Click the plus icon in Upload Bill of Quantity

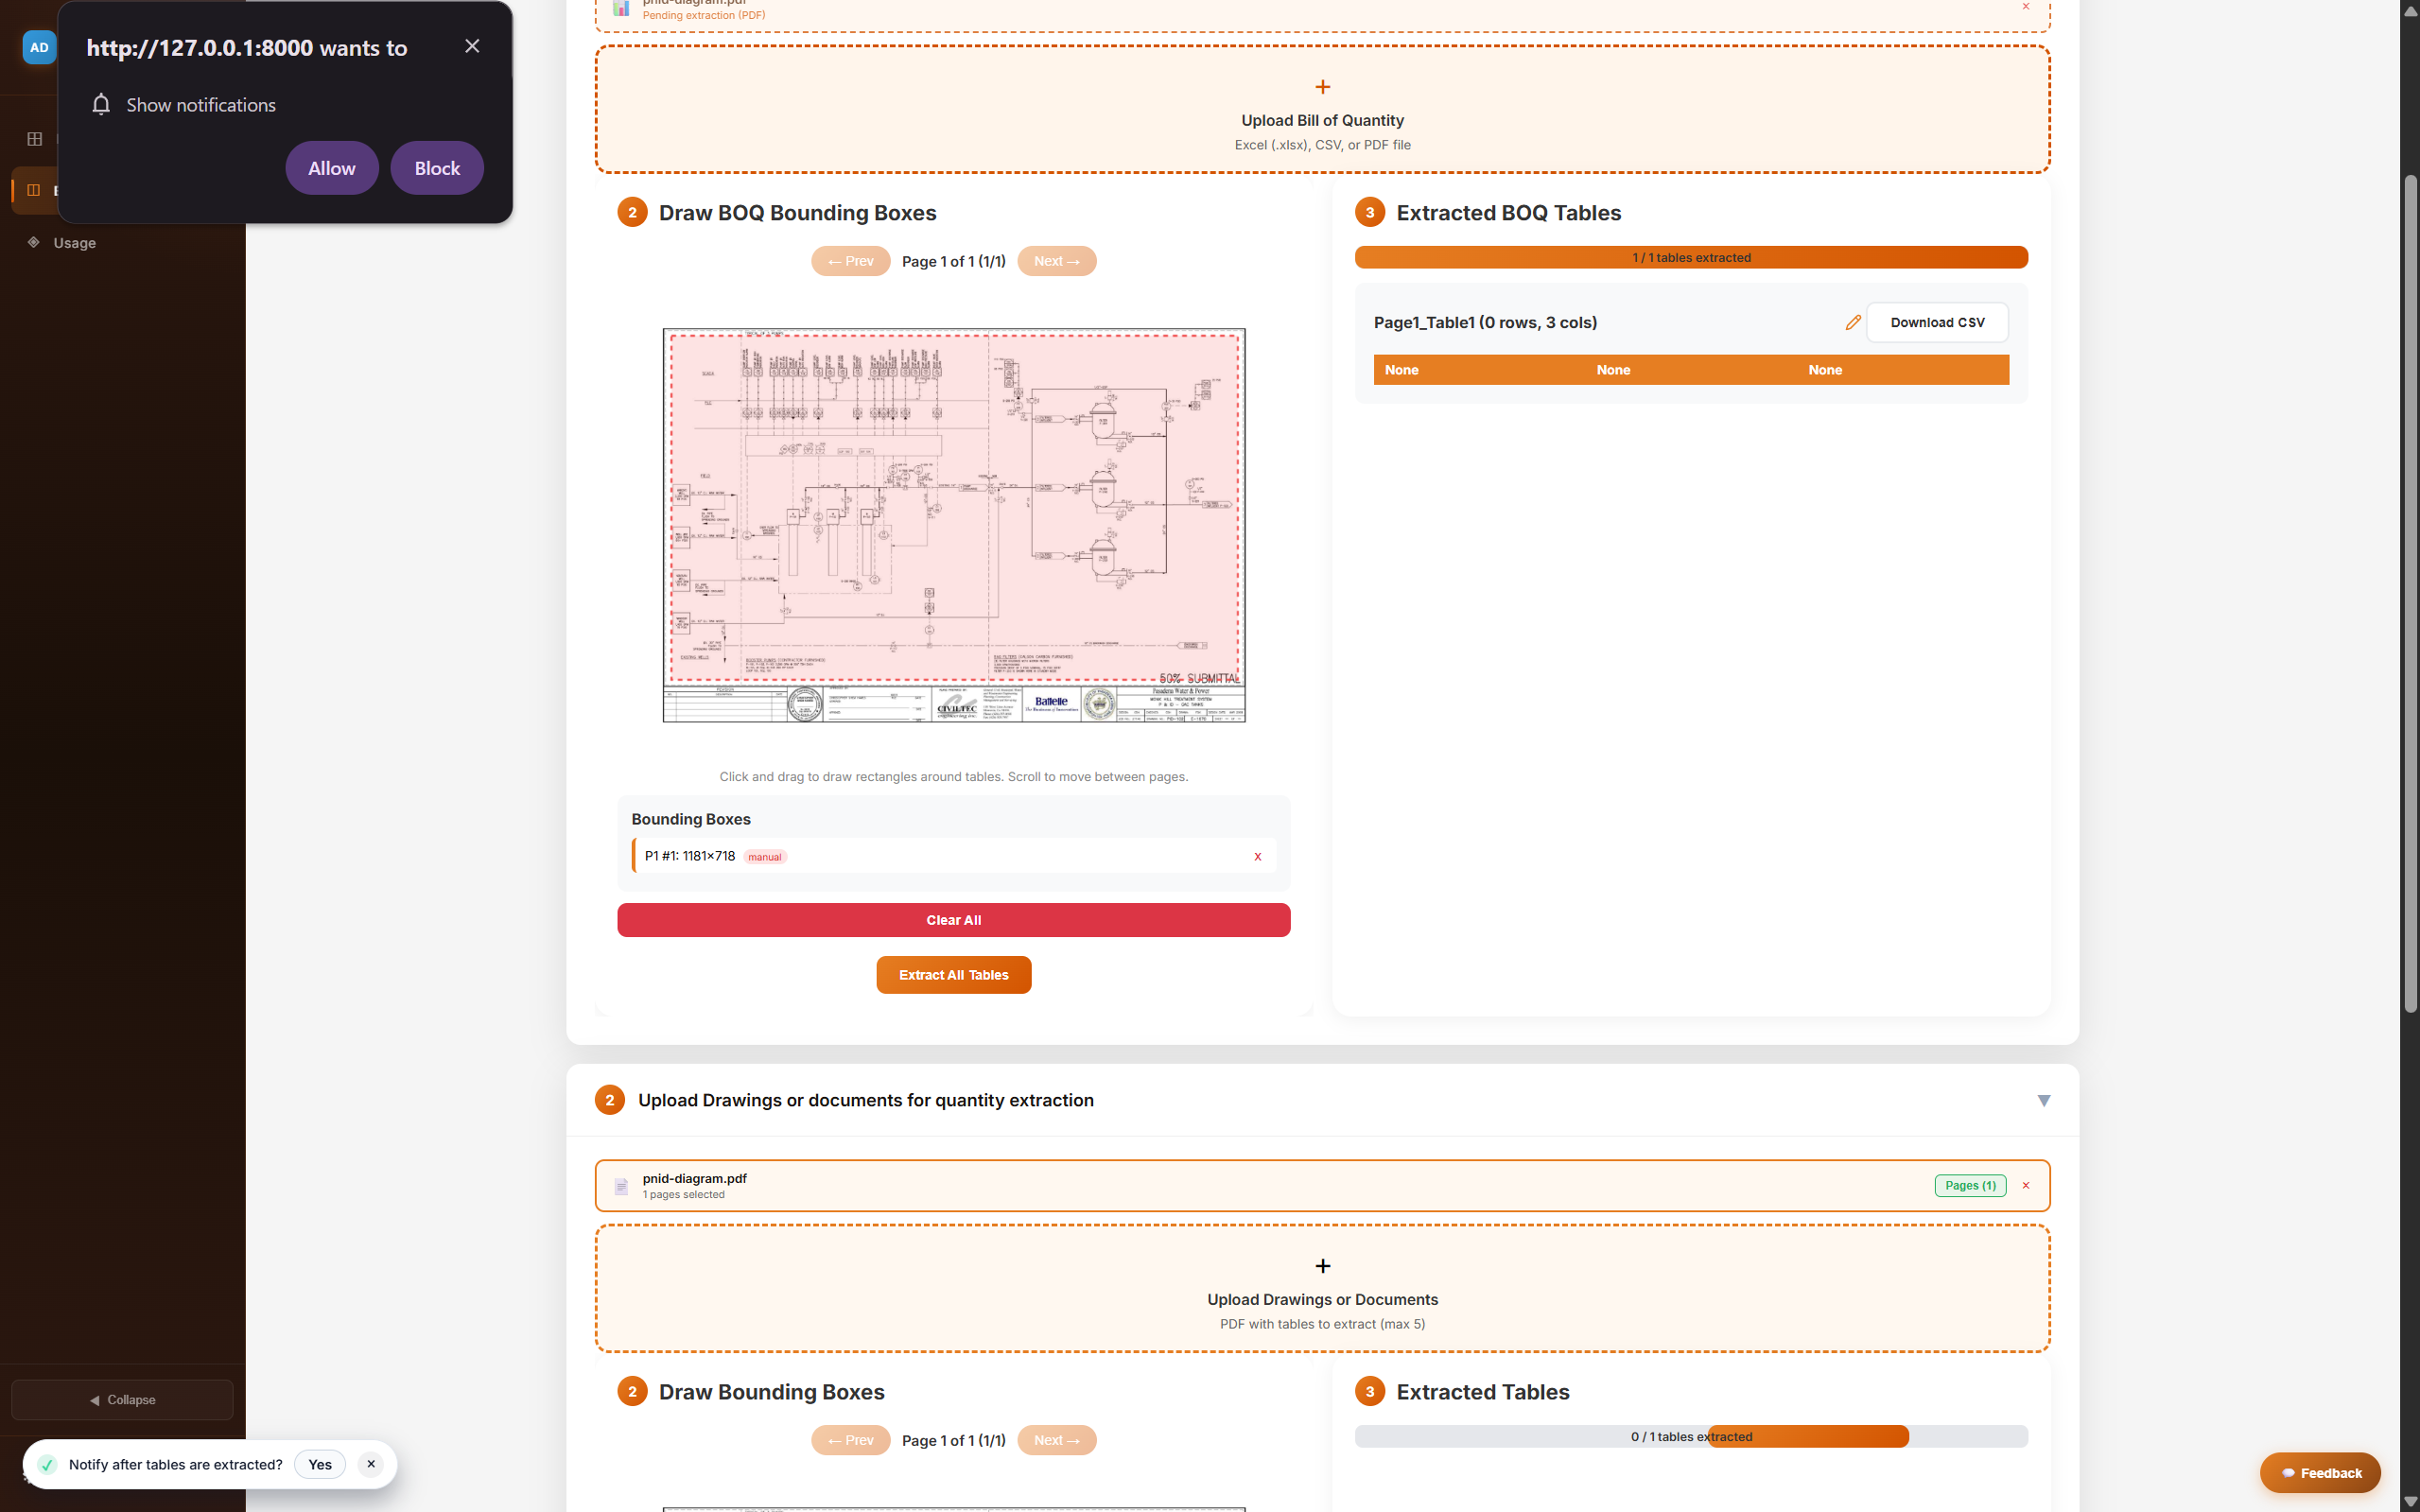(1322, 87)
